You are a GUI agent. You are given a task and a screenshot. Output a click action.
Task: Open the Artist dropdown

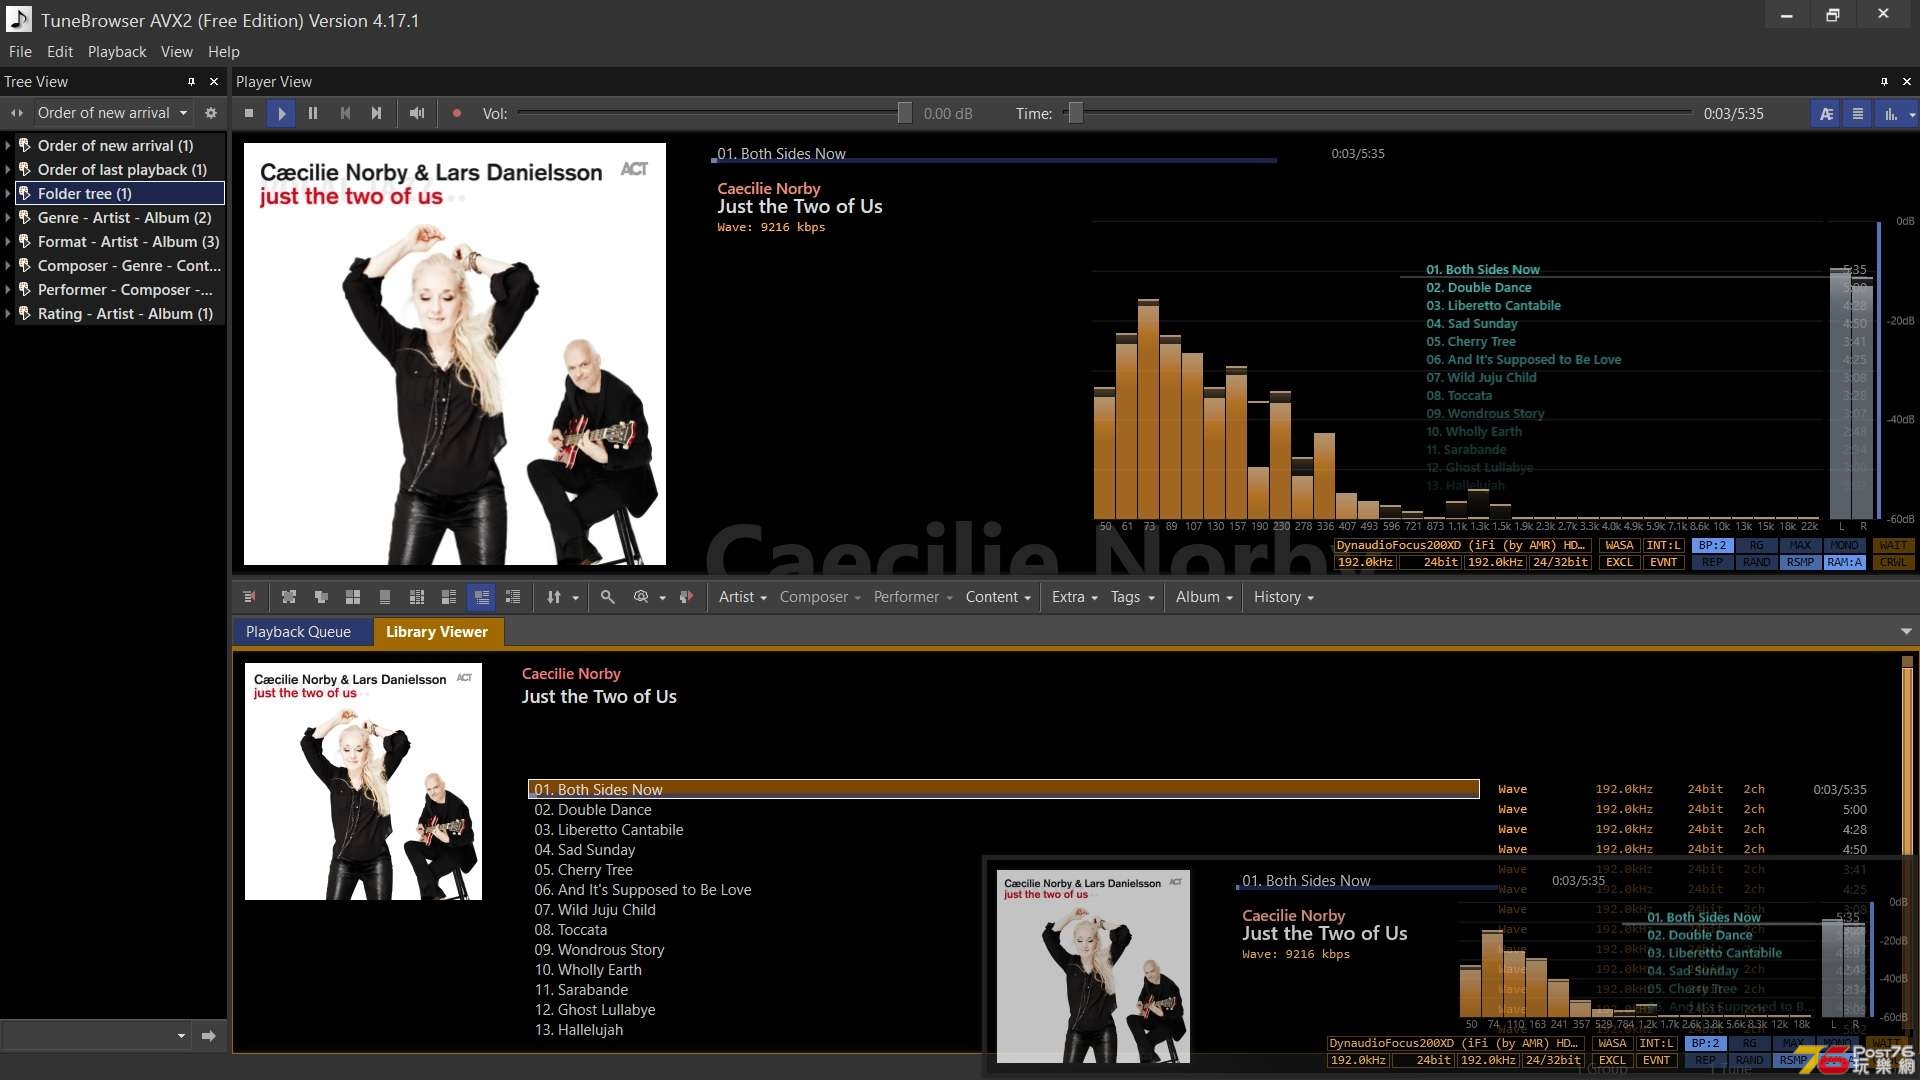click(742, 597)
